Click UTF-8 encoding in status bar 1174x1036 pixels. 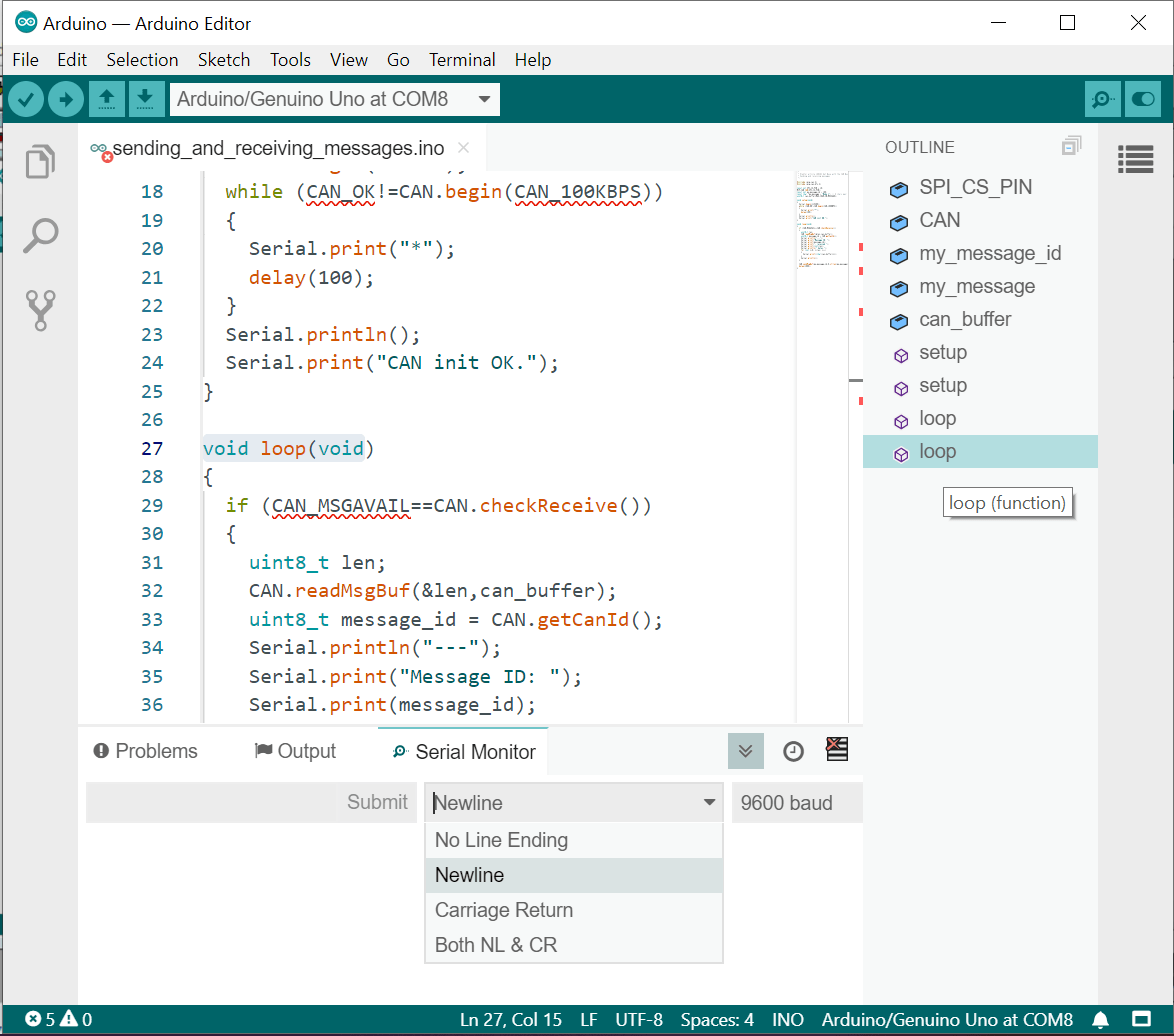point(639,1020)
